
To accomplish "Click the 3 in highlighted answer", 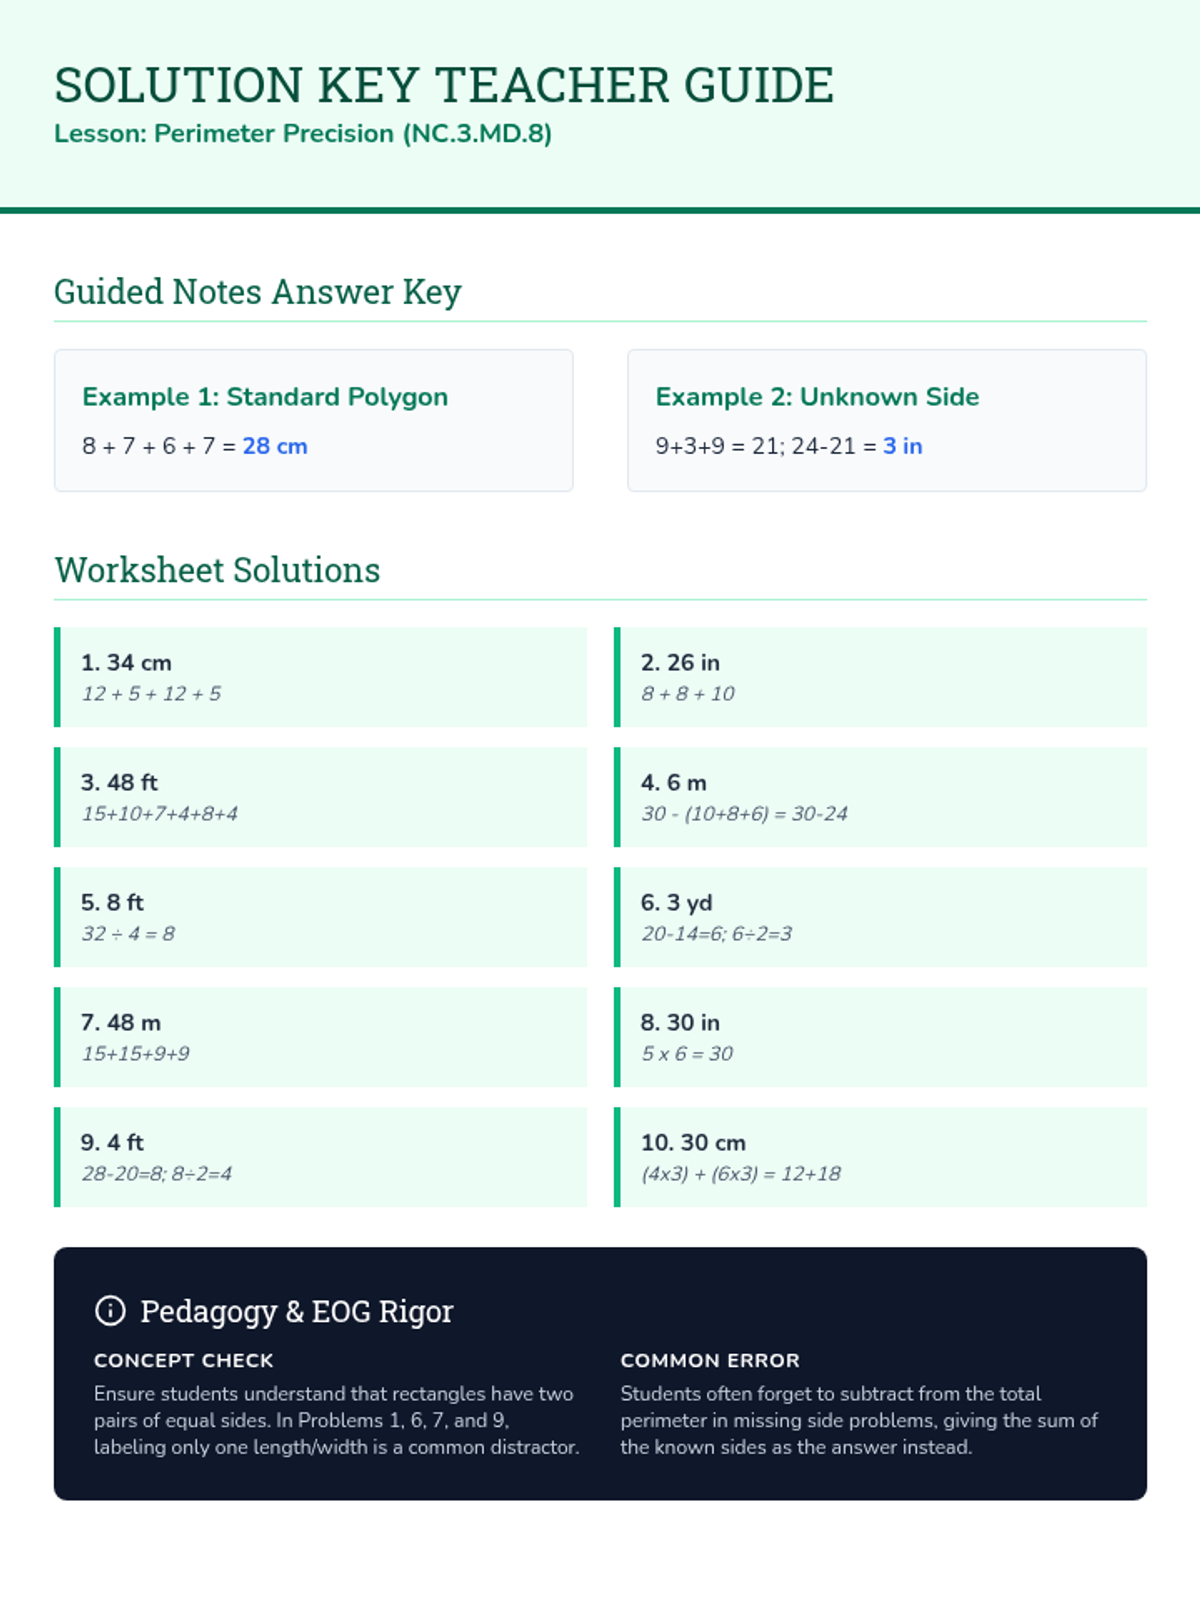I will point(902,446).
